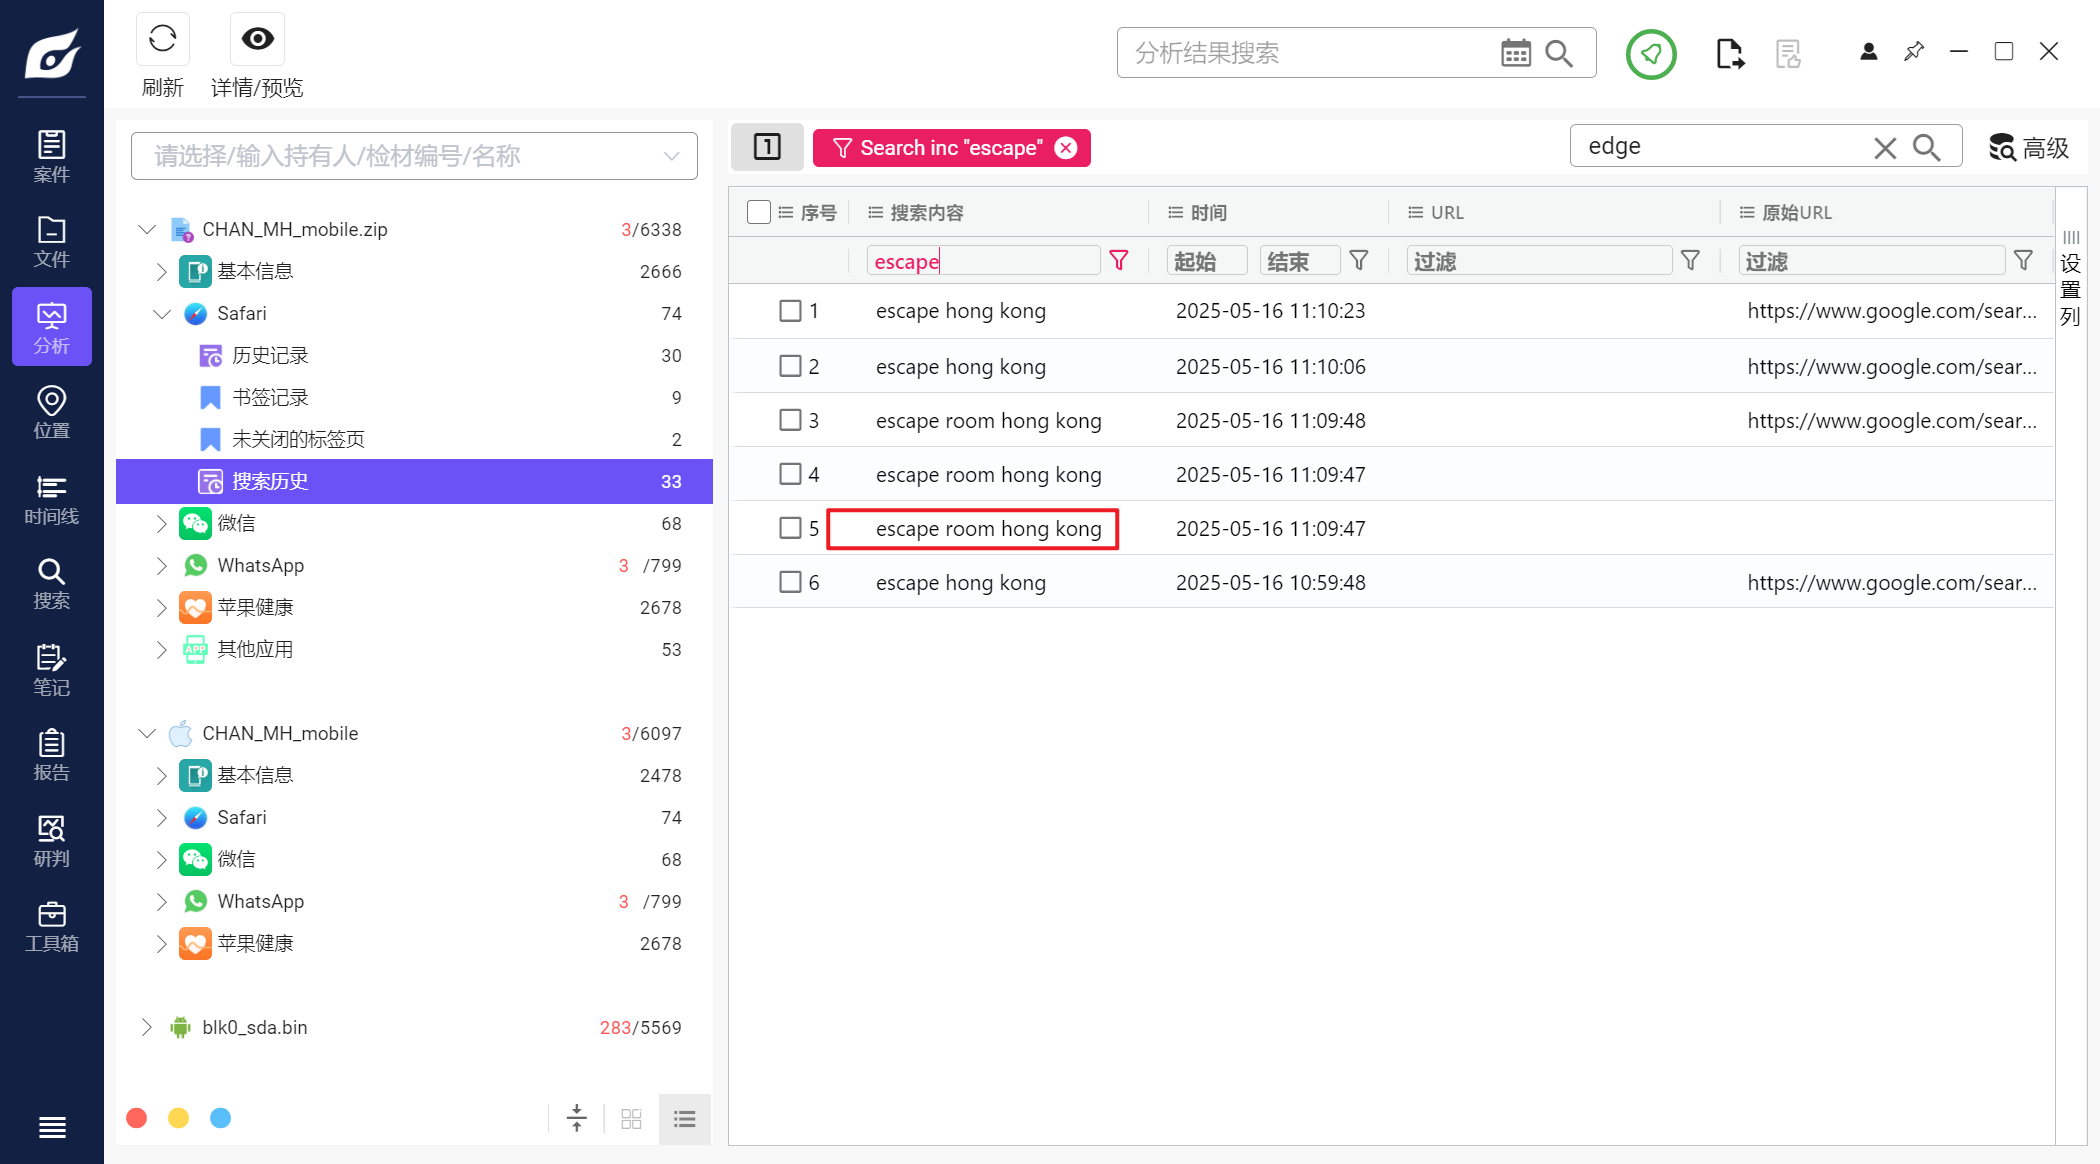
Task: Click the calendar icon in analysis search
Action: pyautogui.click(x=1515, y=53)
